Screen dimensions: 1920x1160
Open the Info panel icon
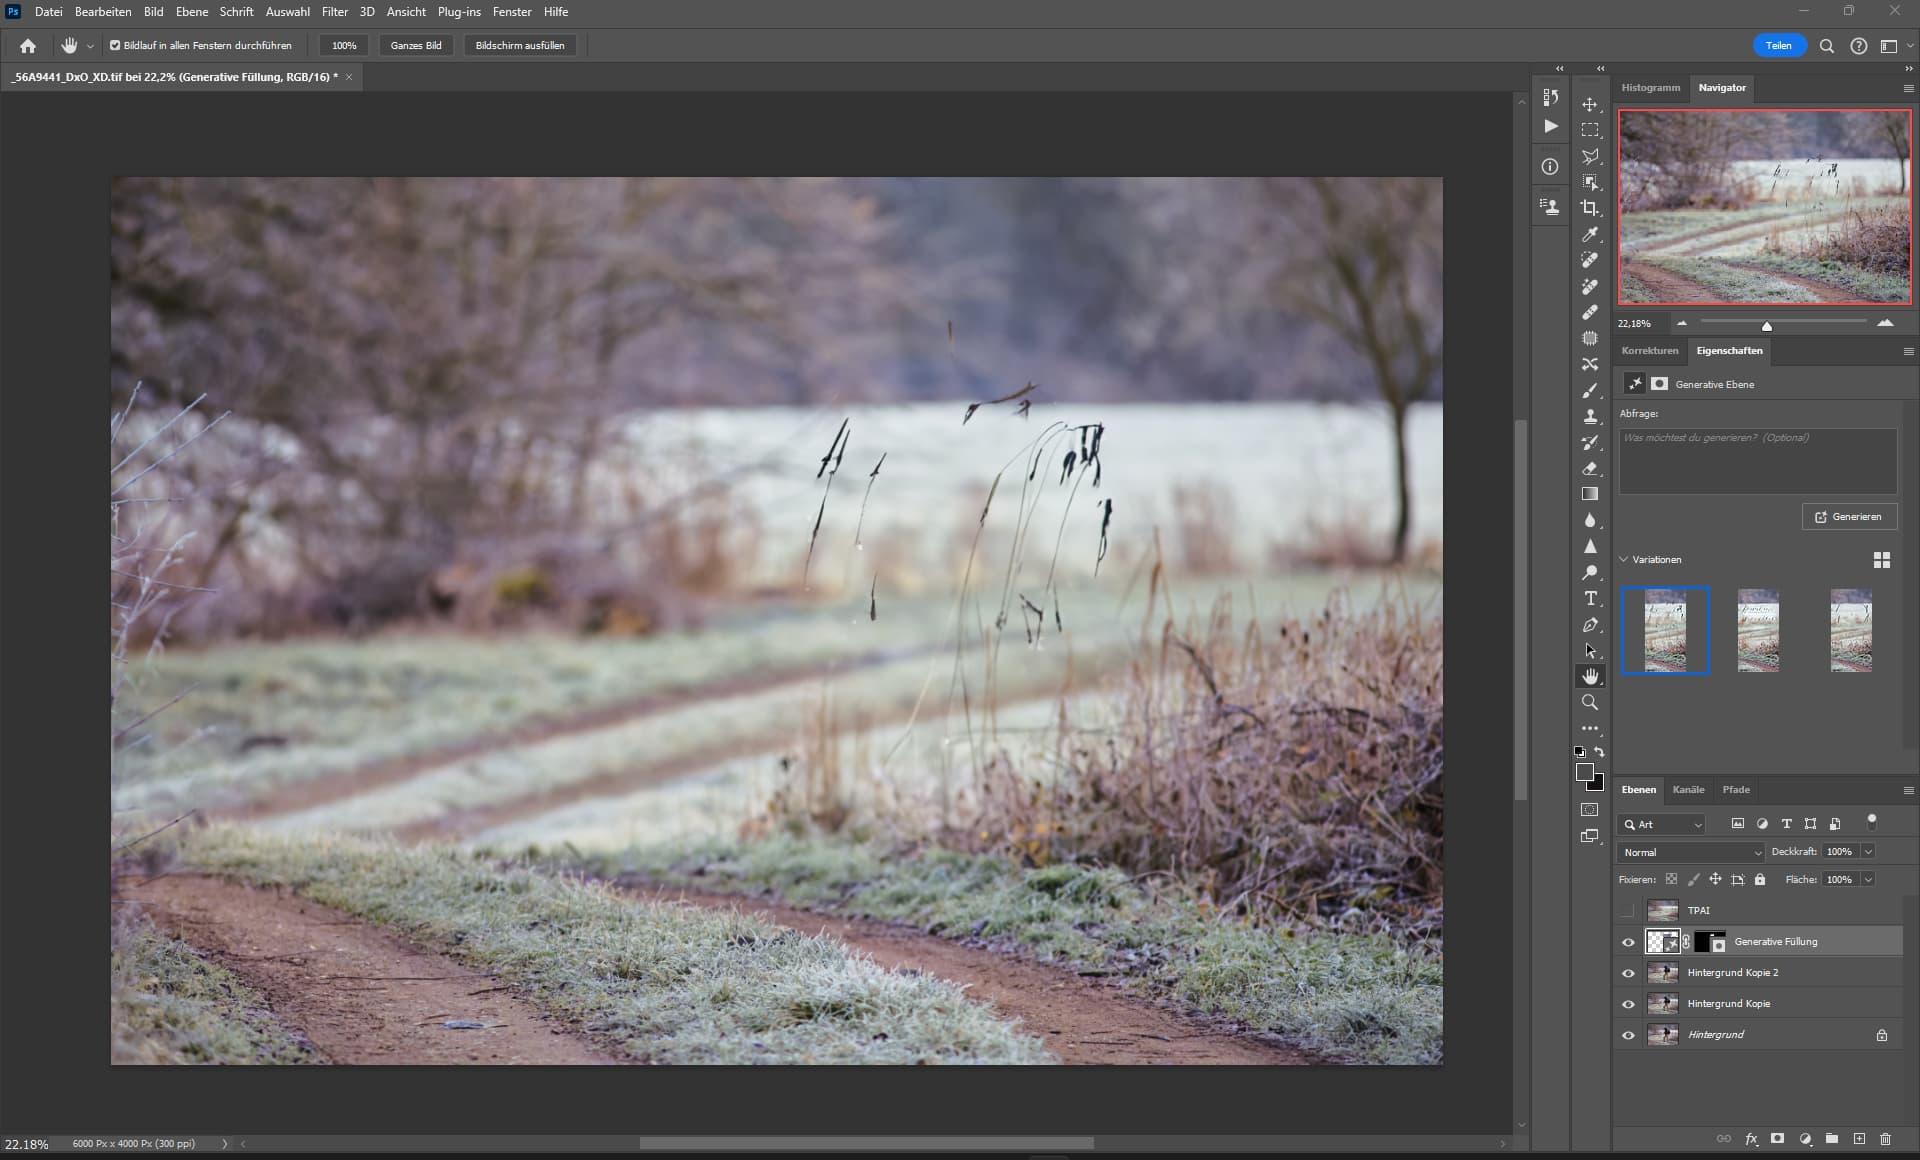point(1550,167)
